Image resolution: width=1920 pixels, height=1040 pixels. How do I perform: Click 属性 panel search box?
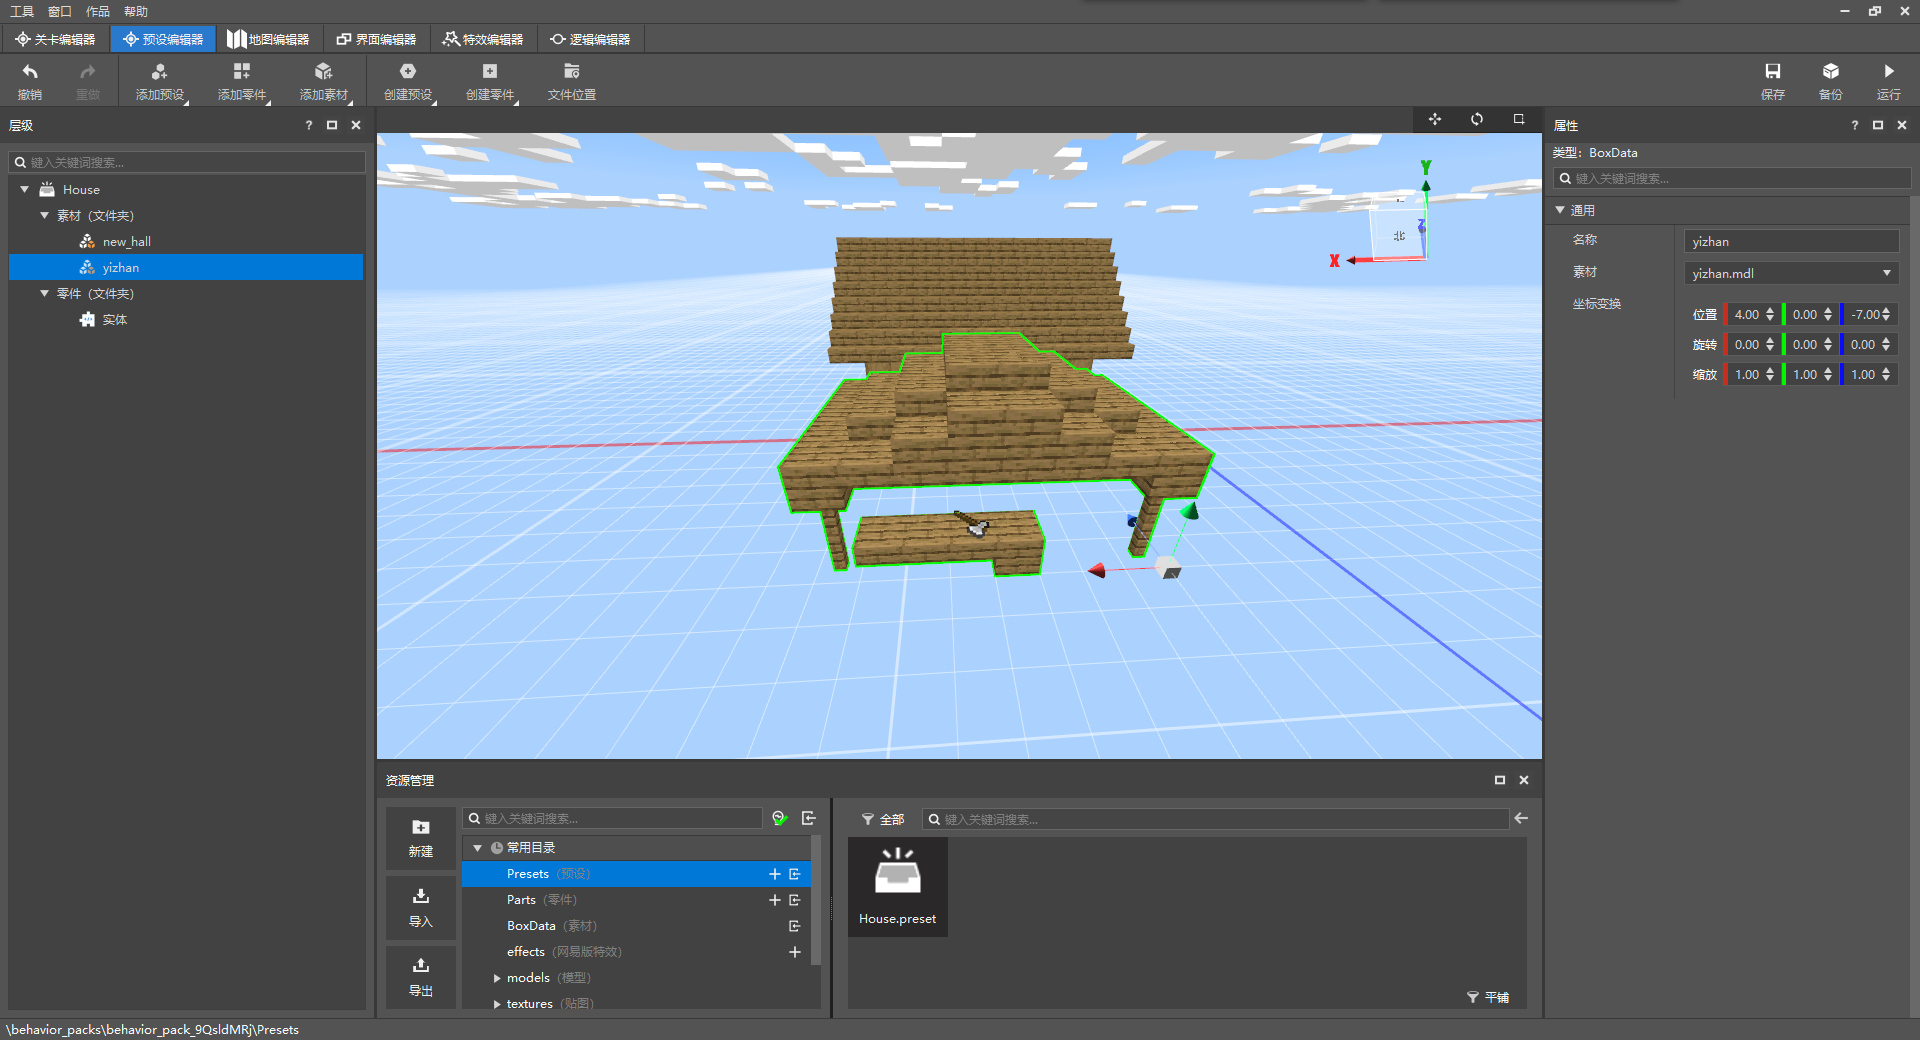[x=1732, y=178]
